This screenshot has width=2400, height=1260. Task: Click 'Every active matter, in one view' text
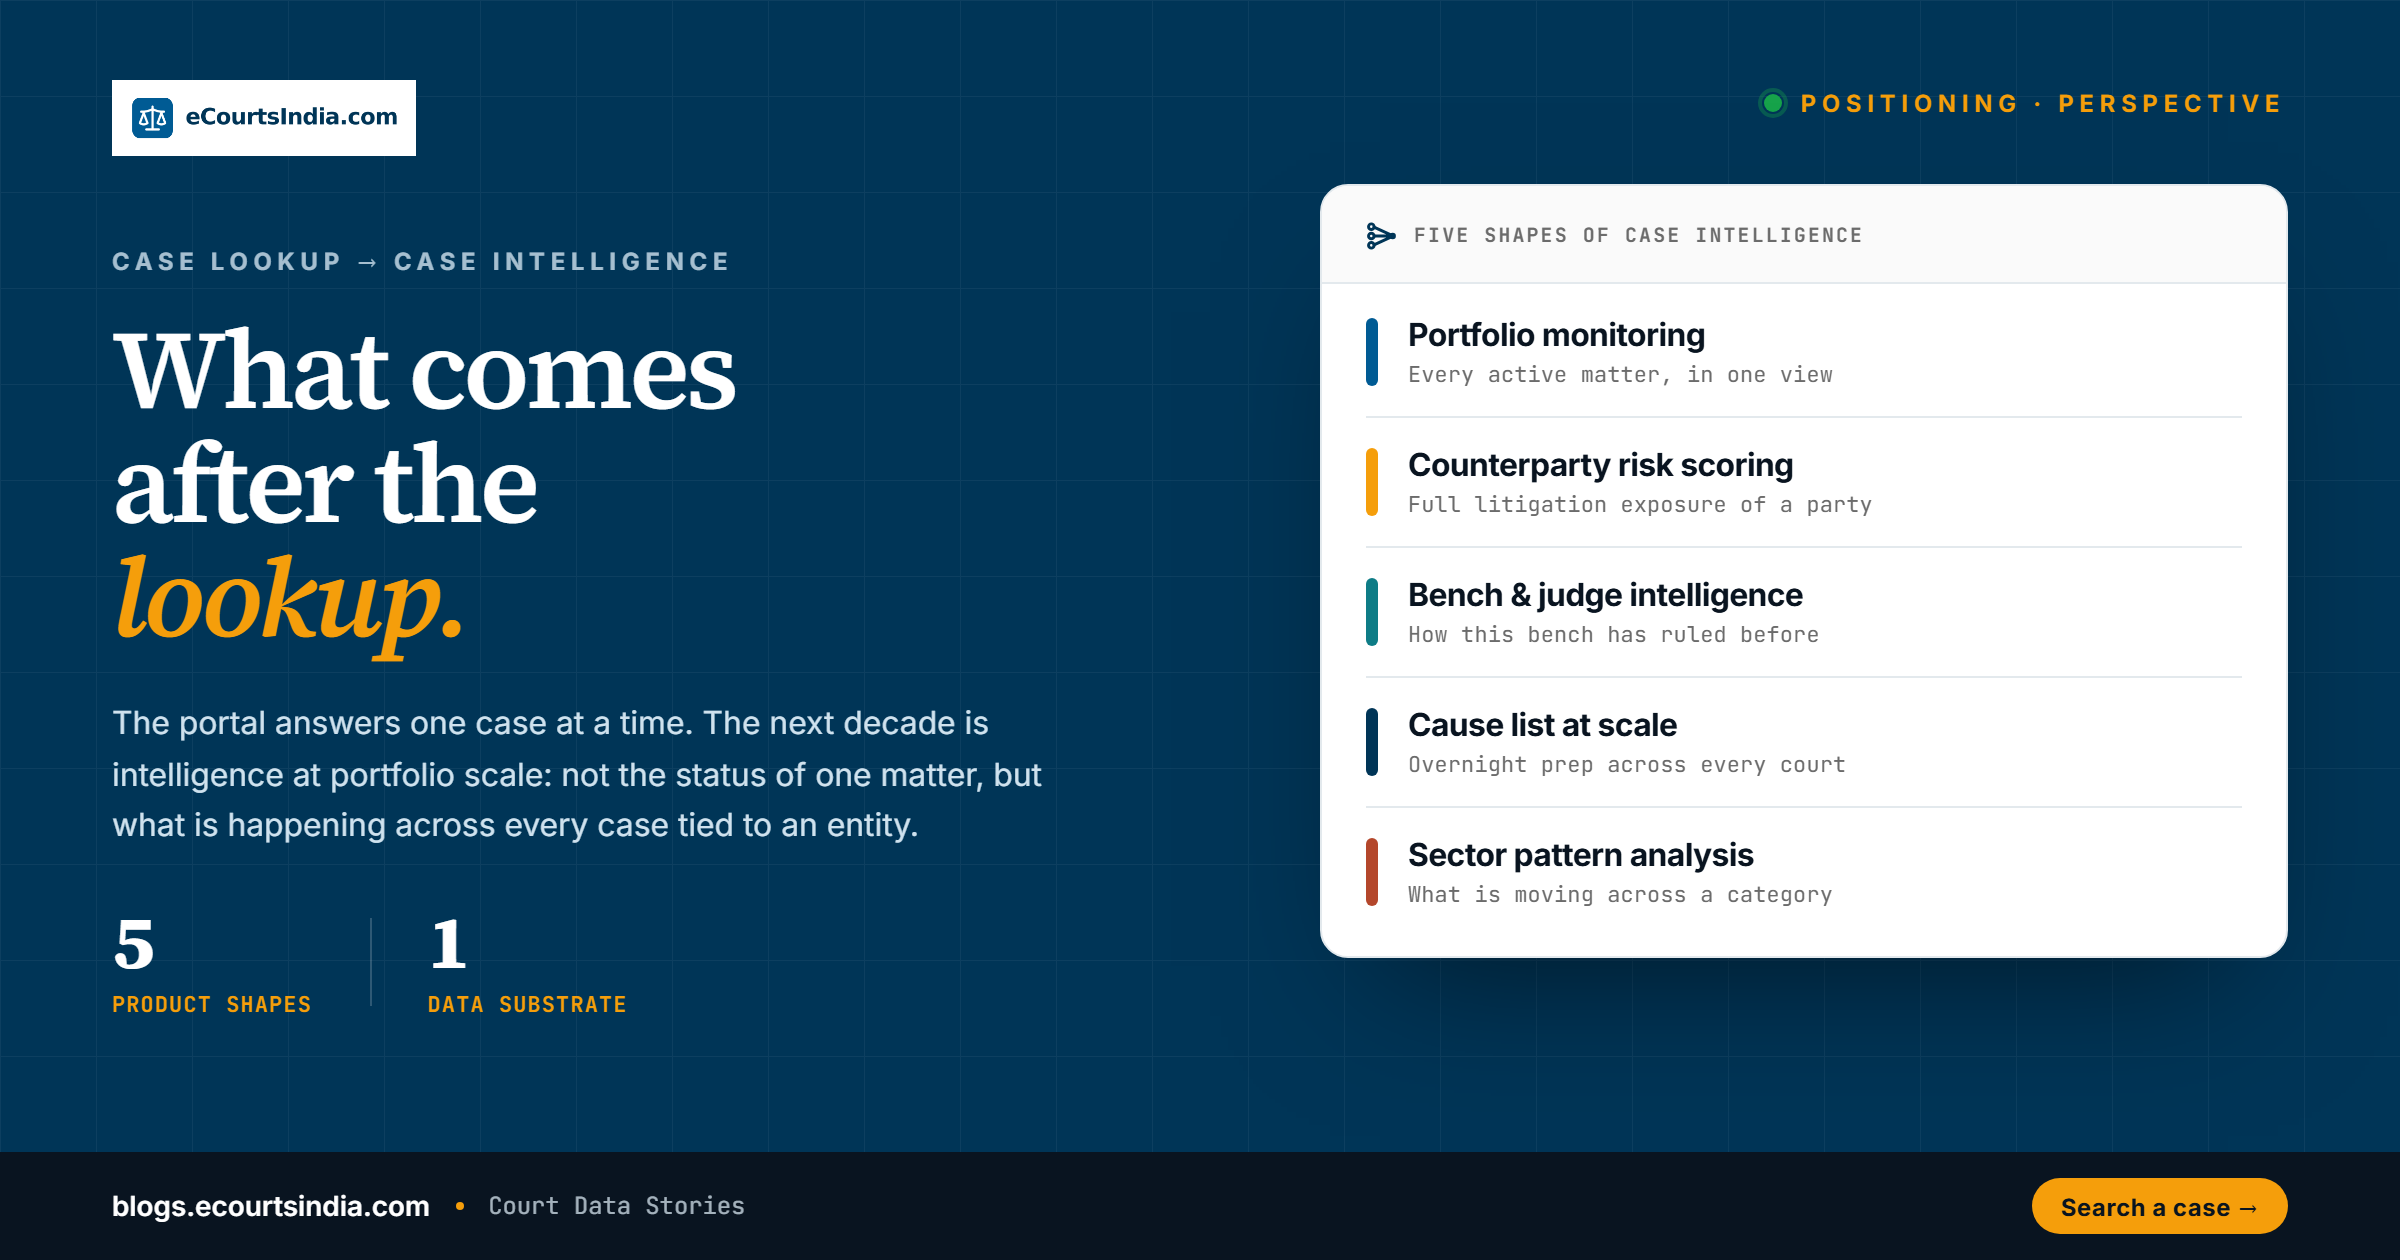(x=1620, y=375)
